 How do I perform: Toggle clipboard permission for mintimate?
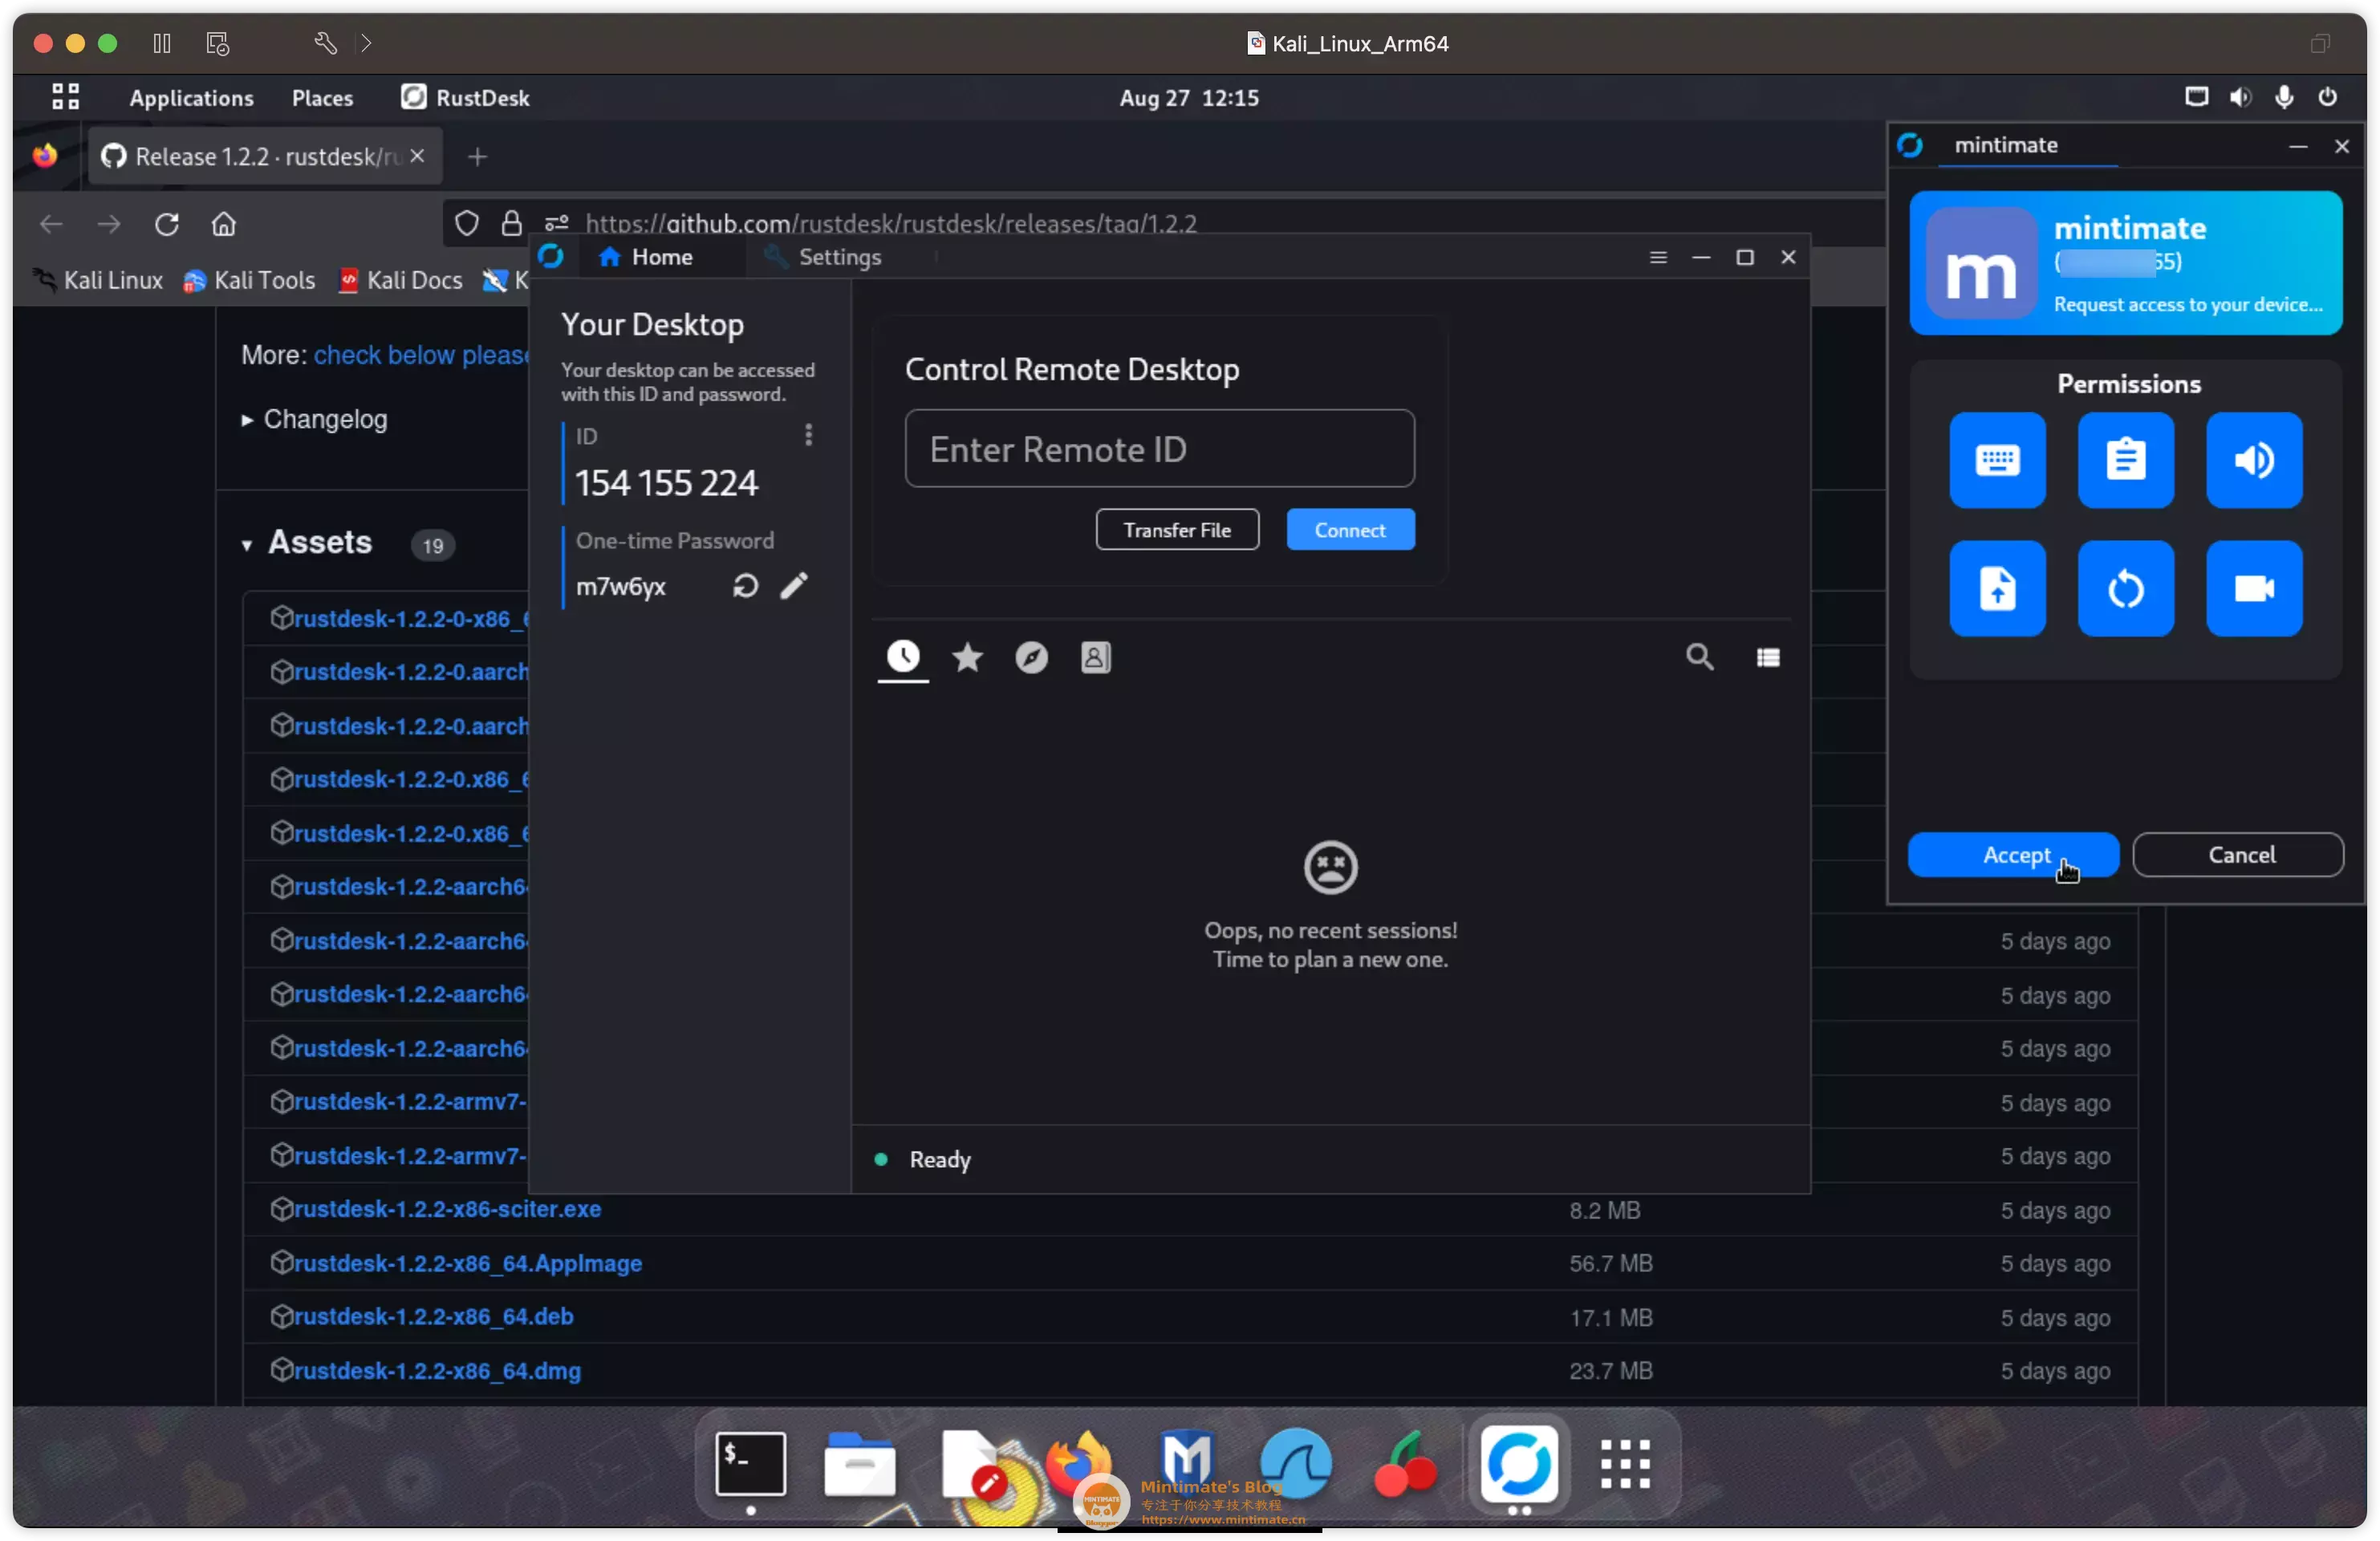point(2125,460)
